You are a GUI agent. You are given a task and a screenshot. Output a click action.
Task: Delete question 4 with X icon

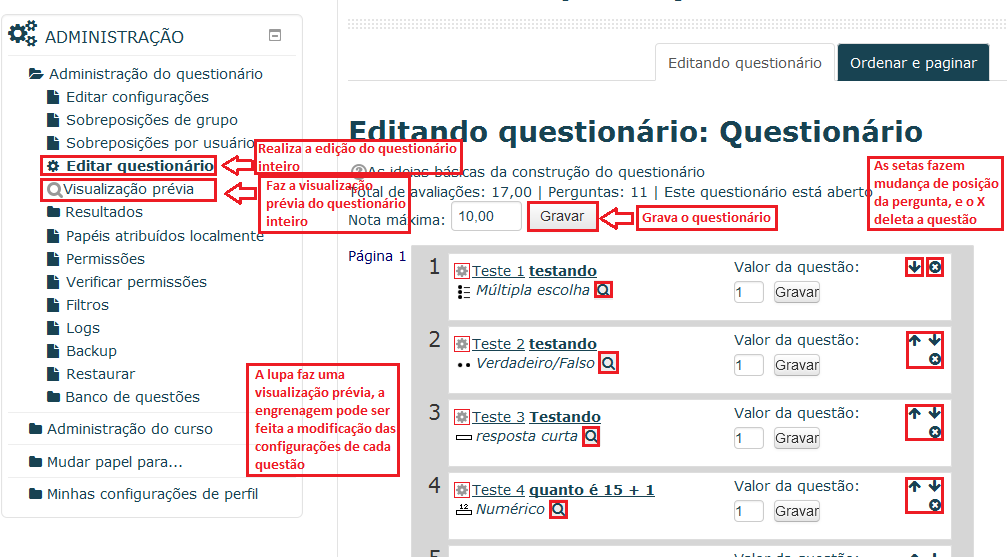934,505
